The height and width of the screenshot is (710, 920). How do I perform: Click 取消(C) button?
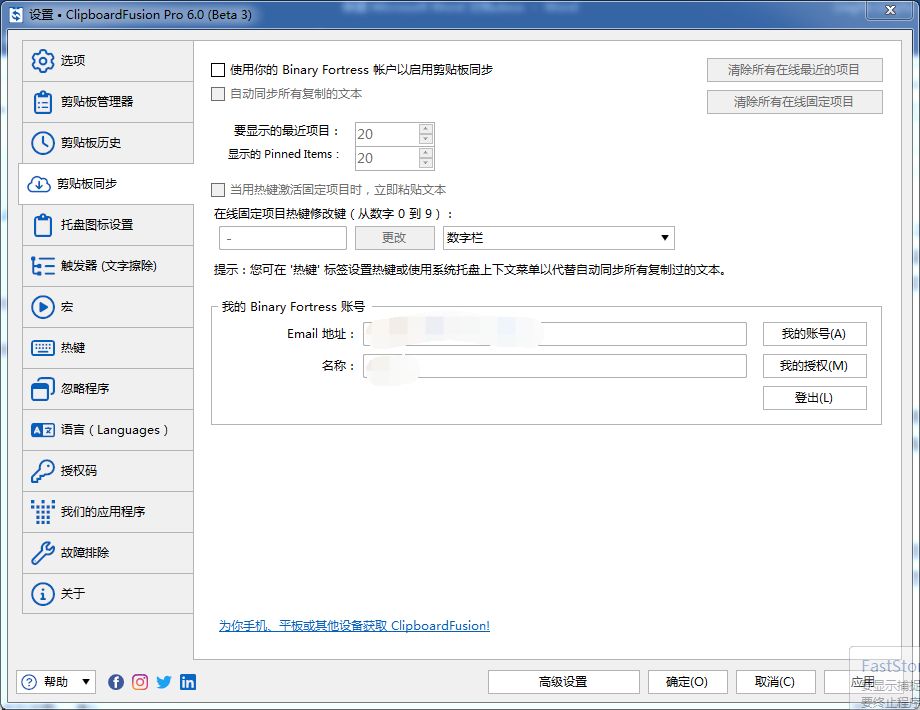coord(775,682)
